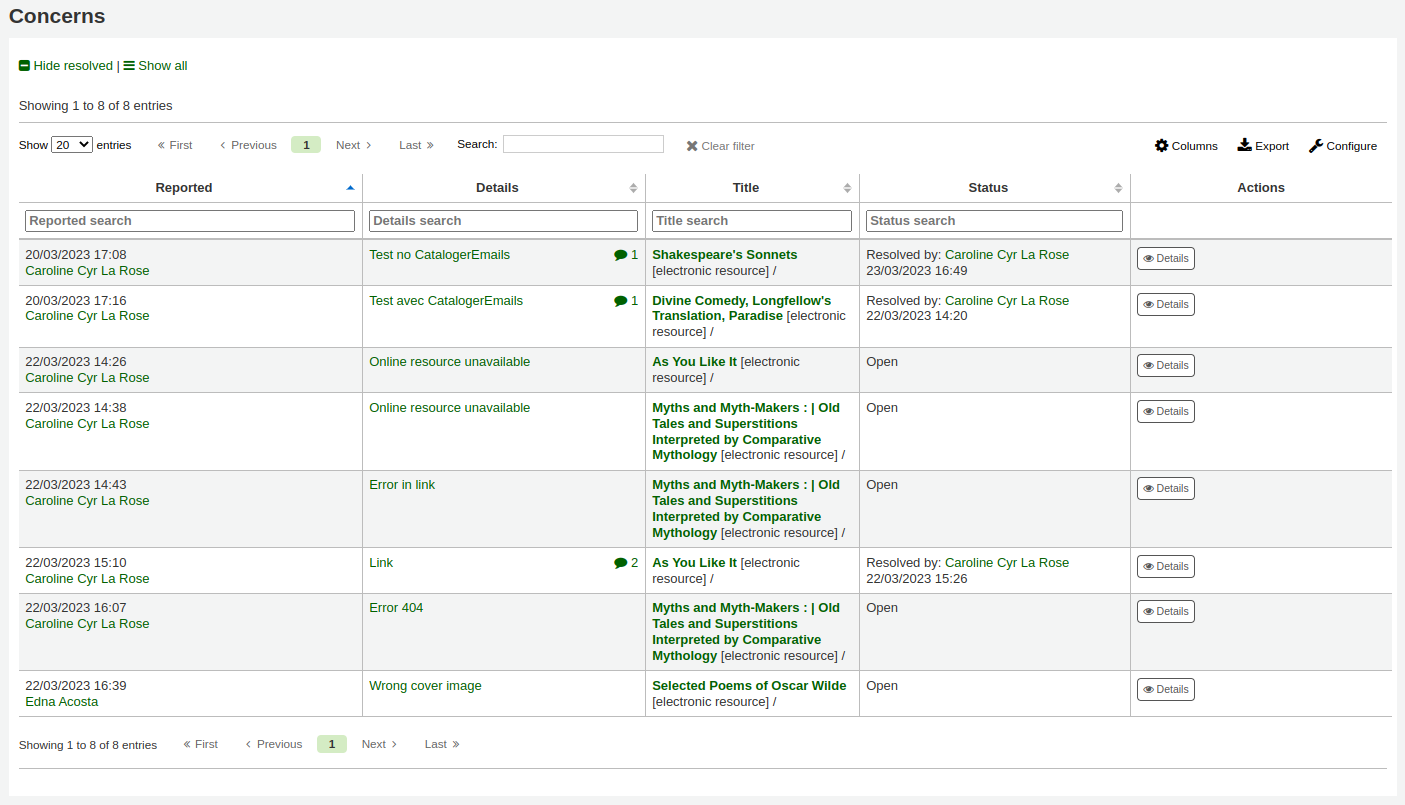Open the Error 404 concern link
This screenshot has height=805, width=1405.
pos(396,608)
